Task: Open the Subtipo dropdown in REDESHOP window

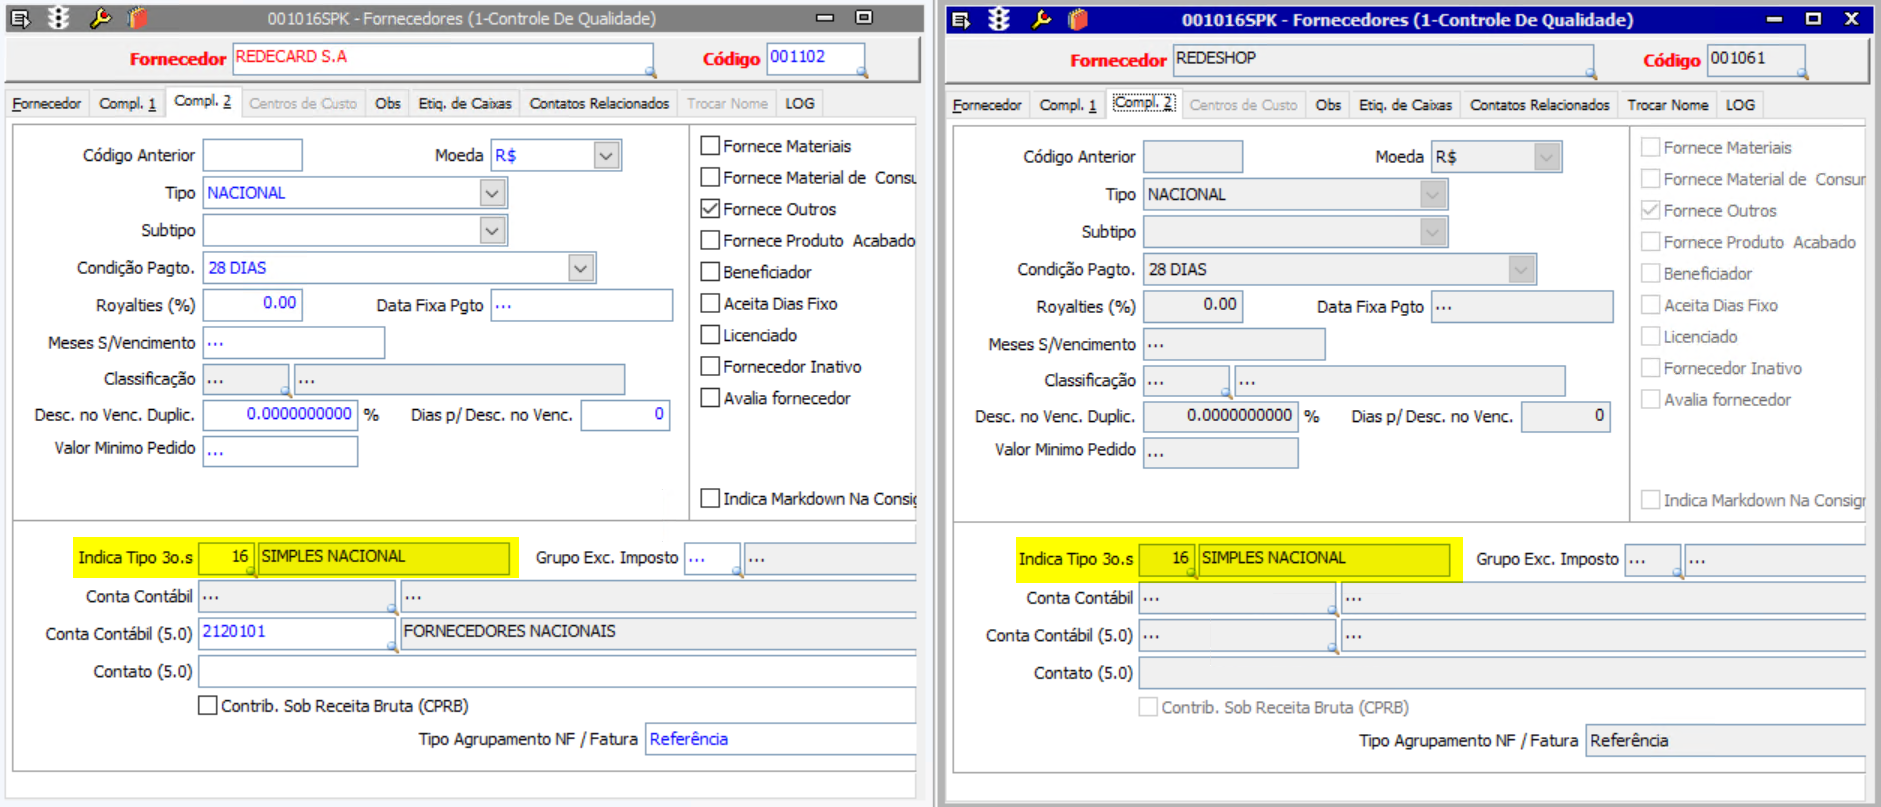Action: pyautogui.click(x=1433, y=232)
